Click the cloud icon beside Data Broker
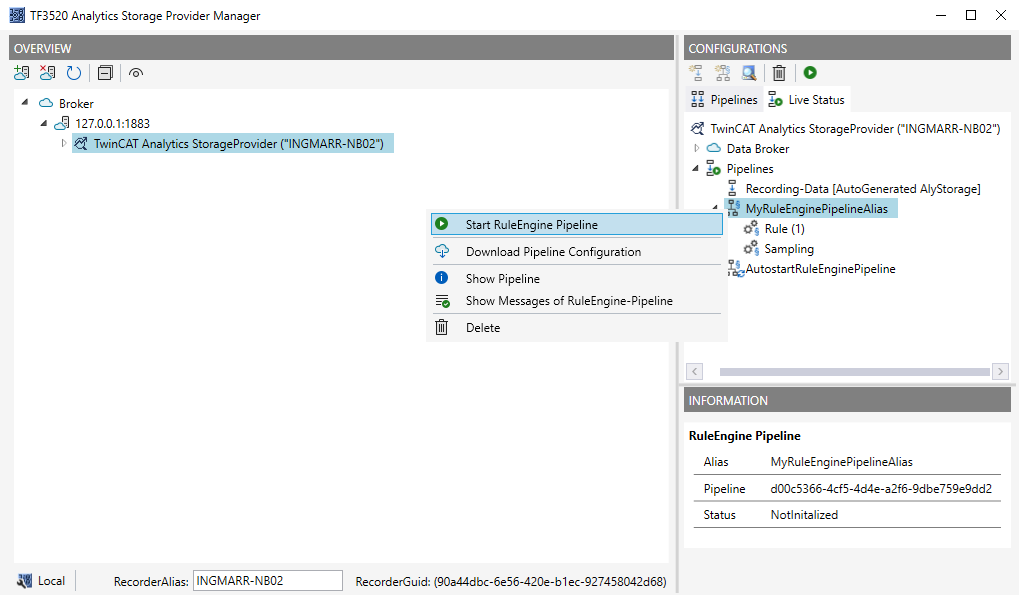Viewport: 1019px width, 595px height. (714, 148)
